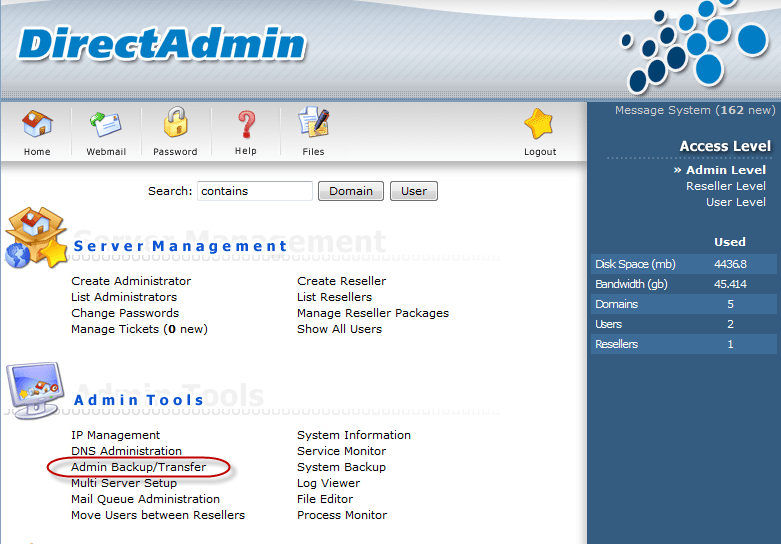
Task: Click the search text input field
Action: point(255,191)
